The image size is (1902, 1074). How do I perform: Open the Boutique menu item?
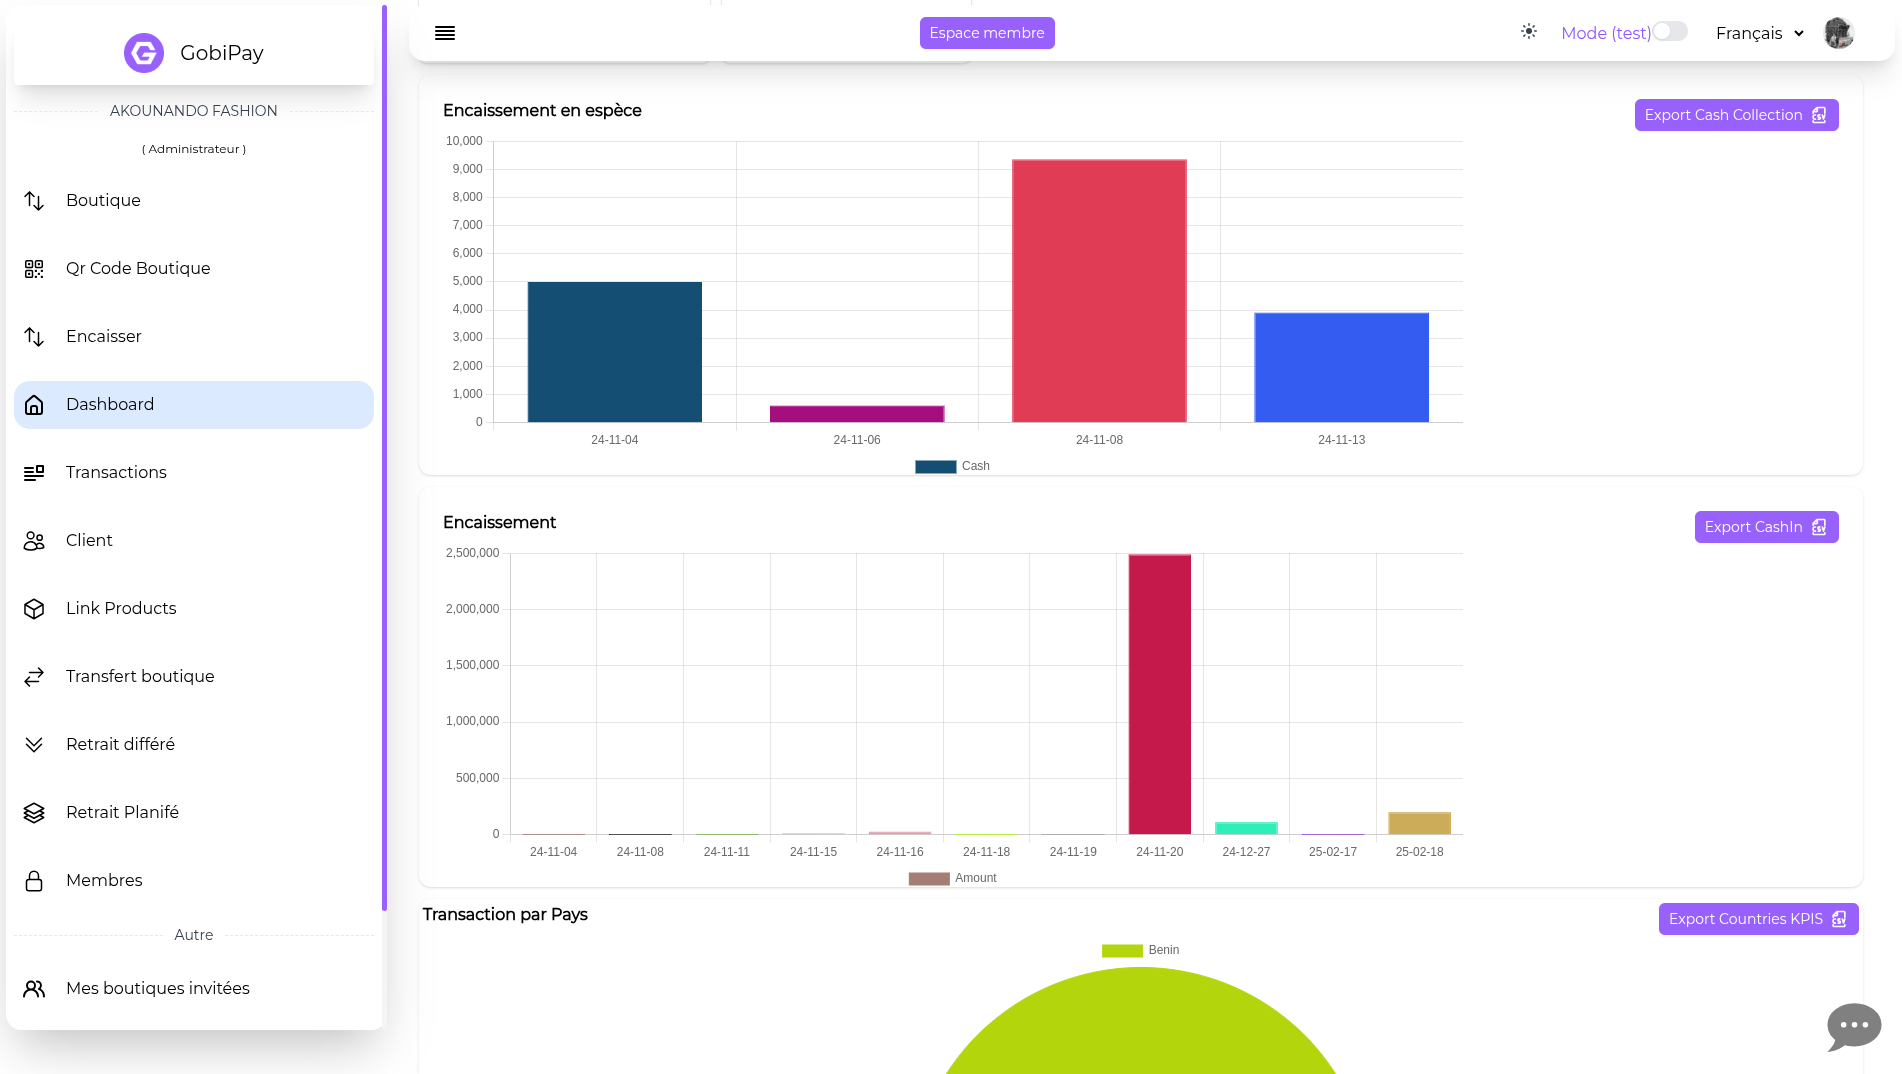194,201
